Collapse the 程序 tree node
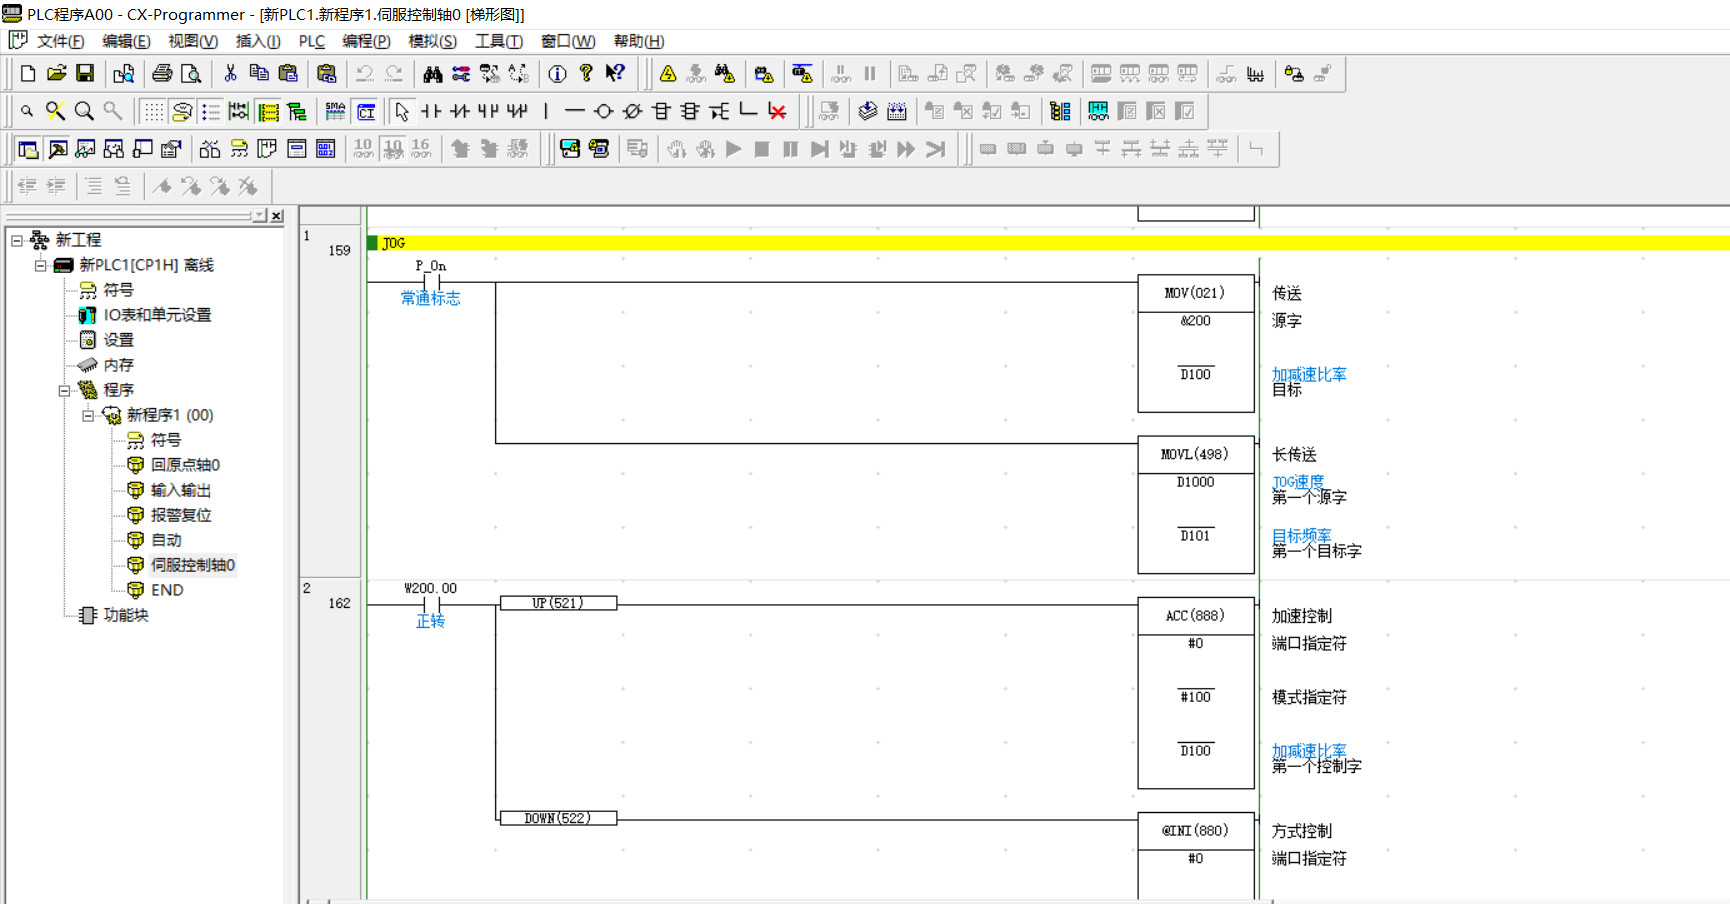This screenshot has height=904, width=1730. [x=64, y=390]
